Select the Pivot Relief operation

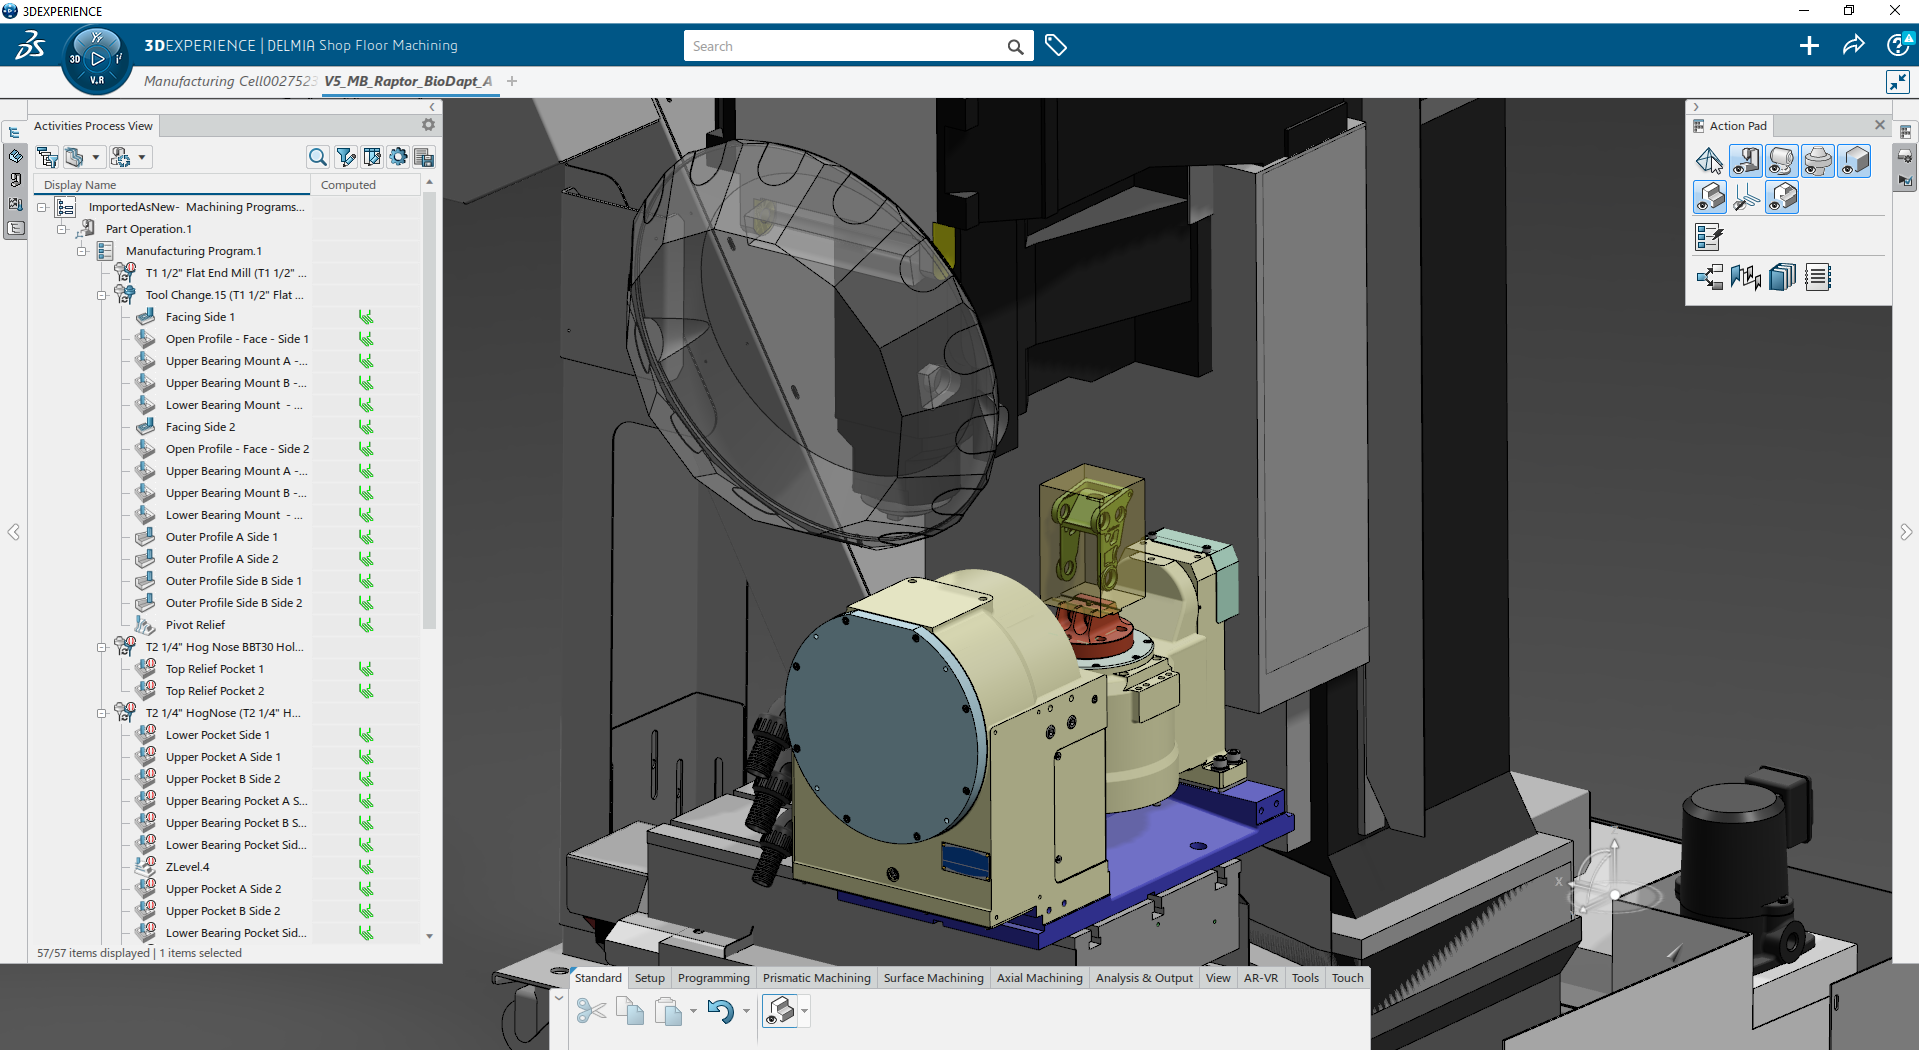click(x=195, y=625)
